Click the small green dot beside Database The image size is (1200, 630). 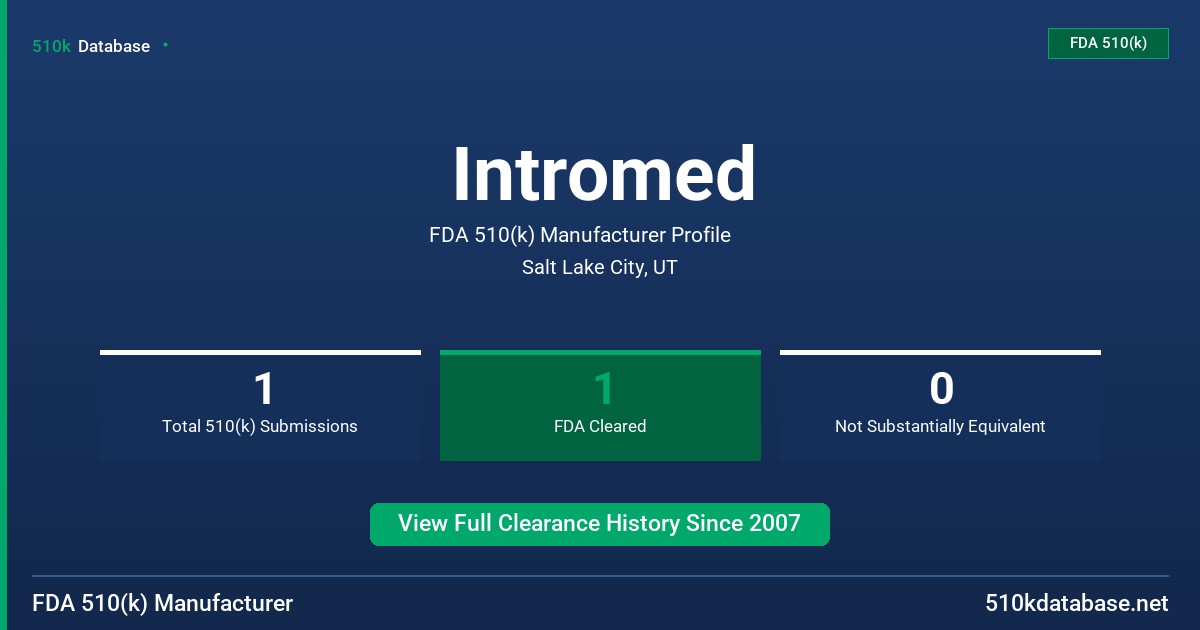(165, 45)
